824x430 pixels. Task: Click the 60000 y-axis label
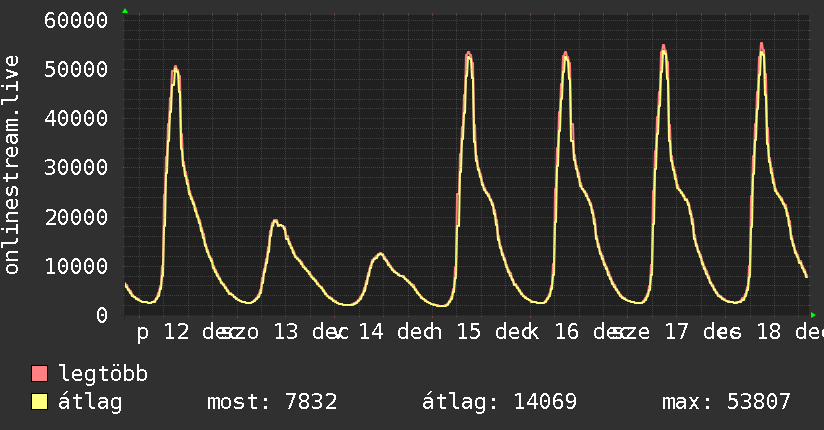coord(76,20)
